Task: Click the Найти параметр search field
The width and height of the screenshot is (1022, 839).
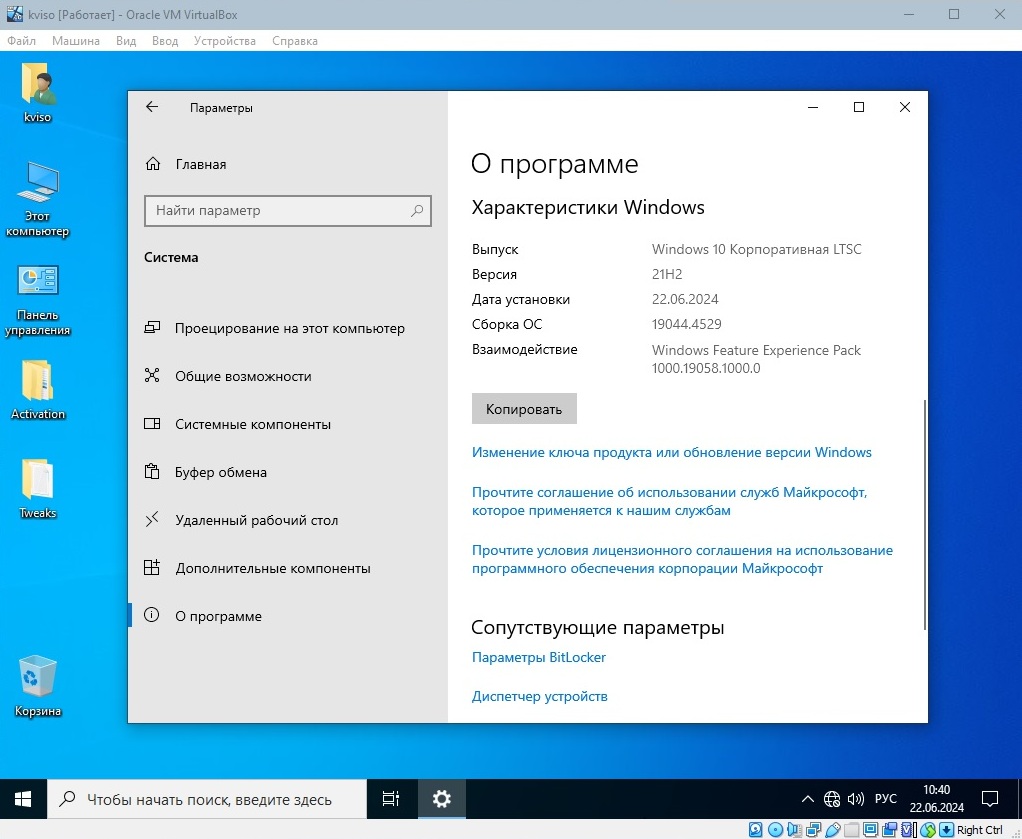Action: [287, 211]
